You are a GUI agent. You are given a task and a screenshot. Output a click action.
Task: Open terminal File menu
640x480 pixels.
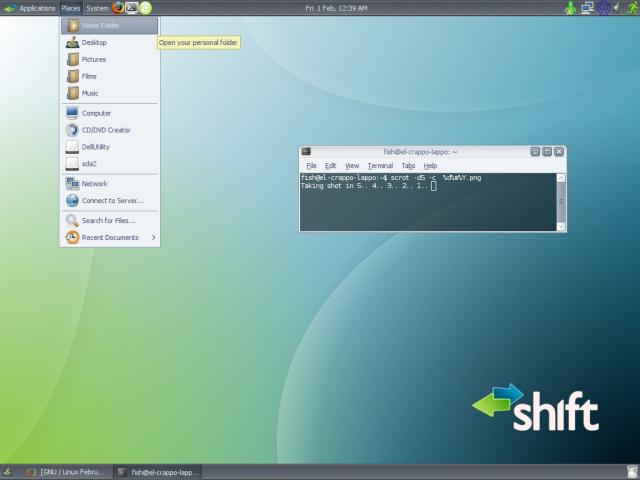(311, 165)
